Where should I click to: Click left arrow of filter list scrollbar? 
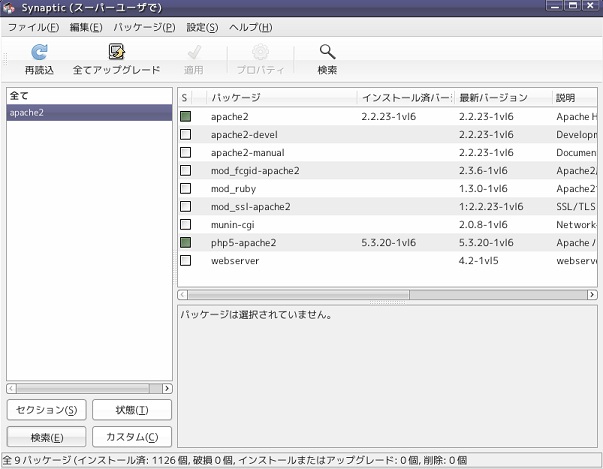point(12,389)
